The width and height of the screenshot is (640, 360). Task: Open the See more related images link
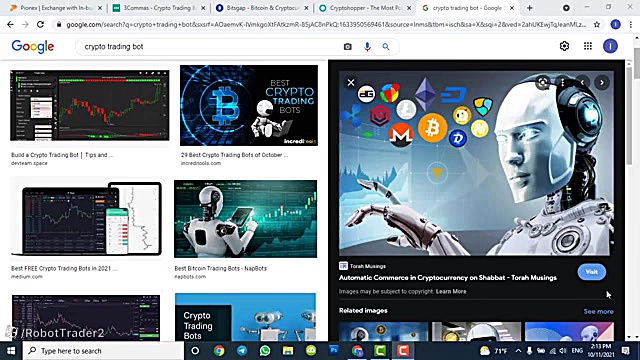(x=598, y=311)
